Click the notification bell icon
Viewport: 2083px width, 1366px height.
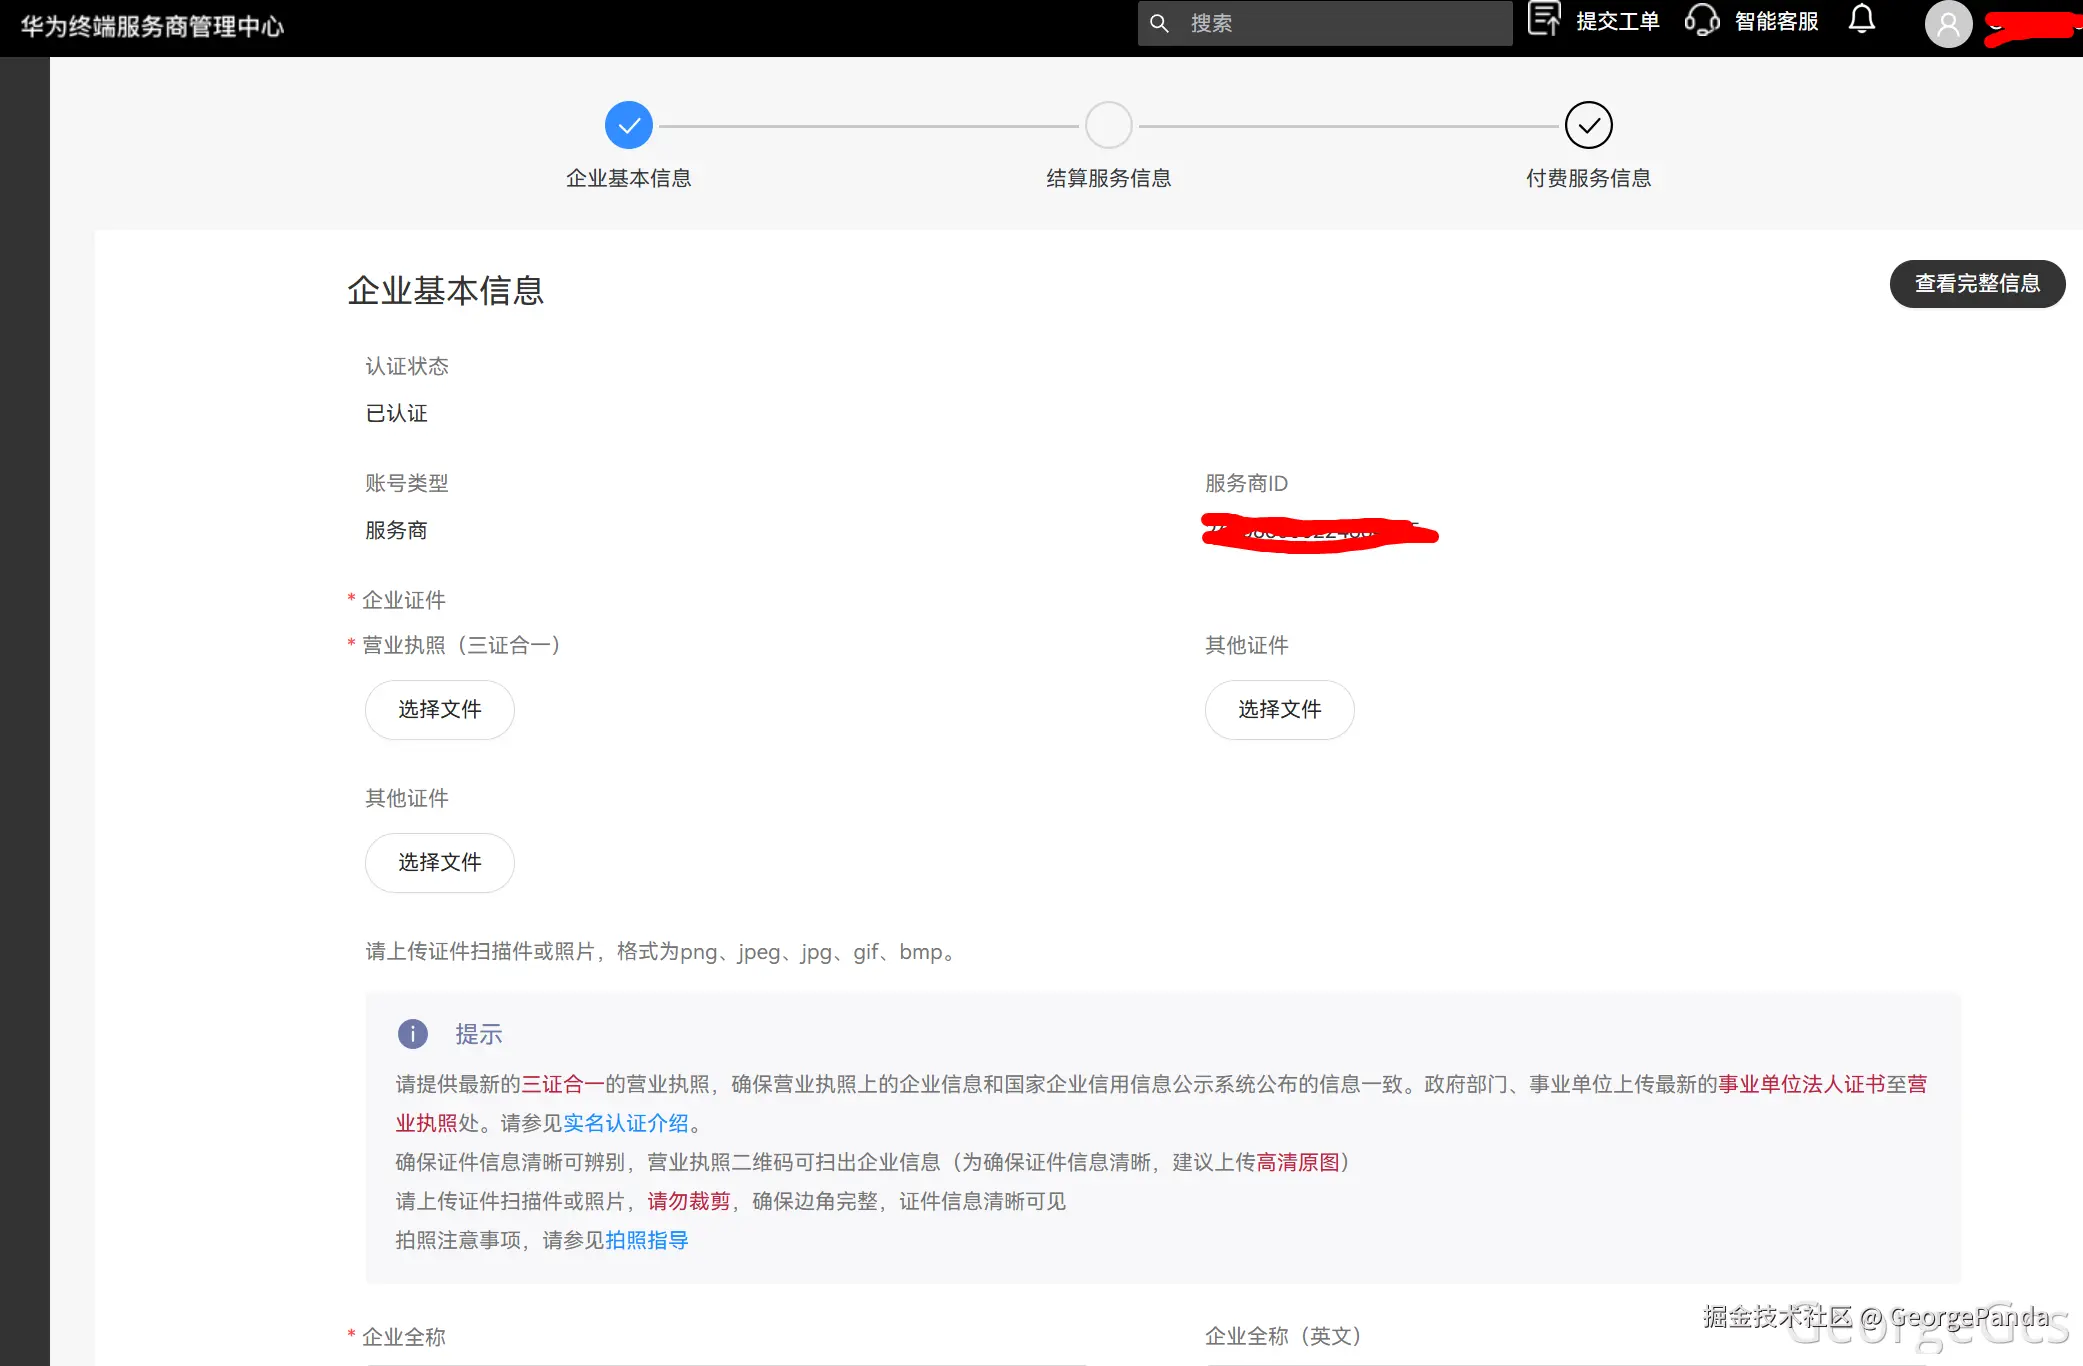click(1861, 19)
